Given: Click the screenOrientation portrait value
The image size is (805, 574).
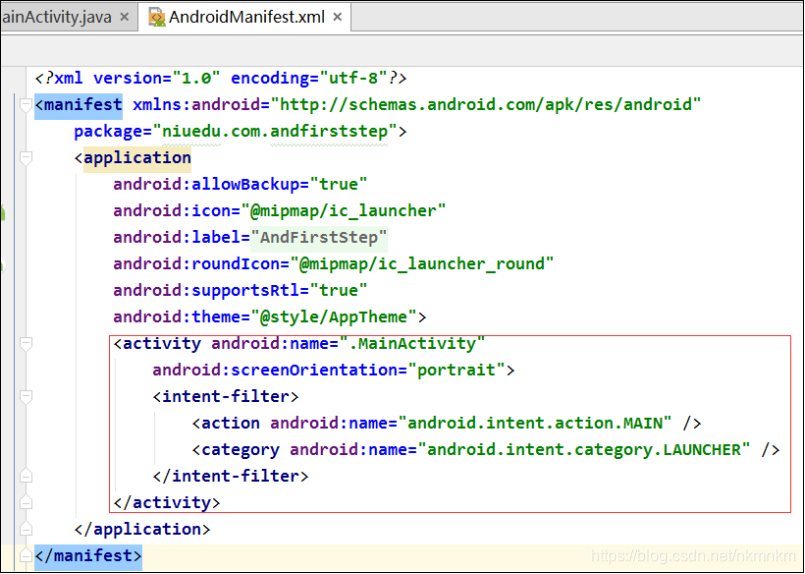Looking at the screenshot, I should click(x=456, y=370).
